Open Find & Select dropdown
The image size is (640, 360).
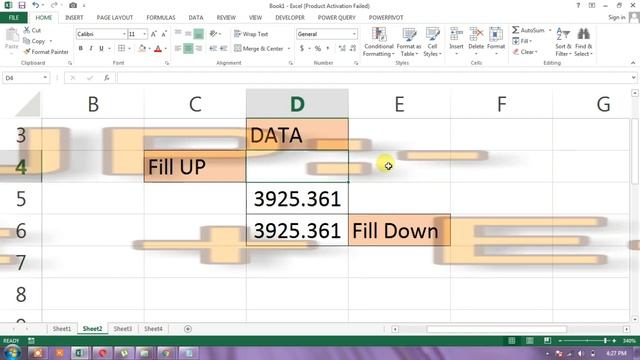pyautogui.click(x=583, y=42)
